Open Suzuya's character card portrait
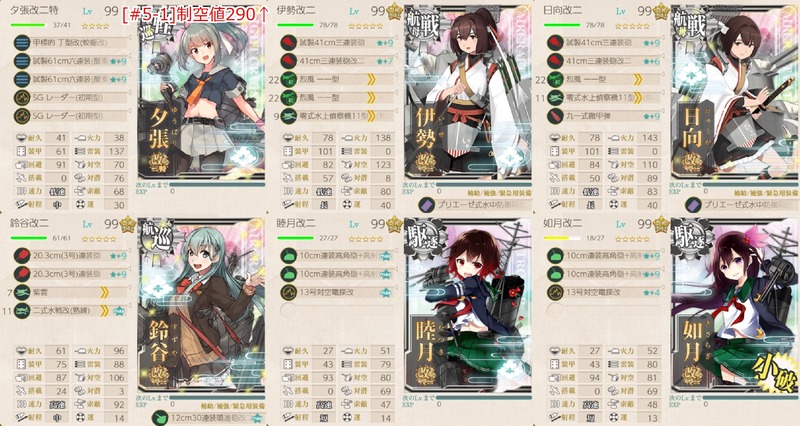Screen dimensions: 800x426 [x=201, y=306]
